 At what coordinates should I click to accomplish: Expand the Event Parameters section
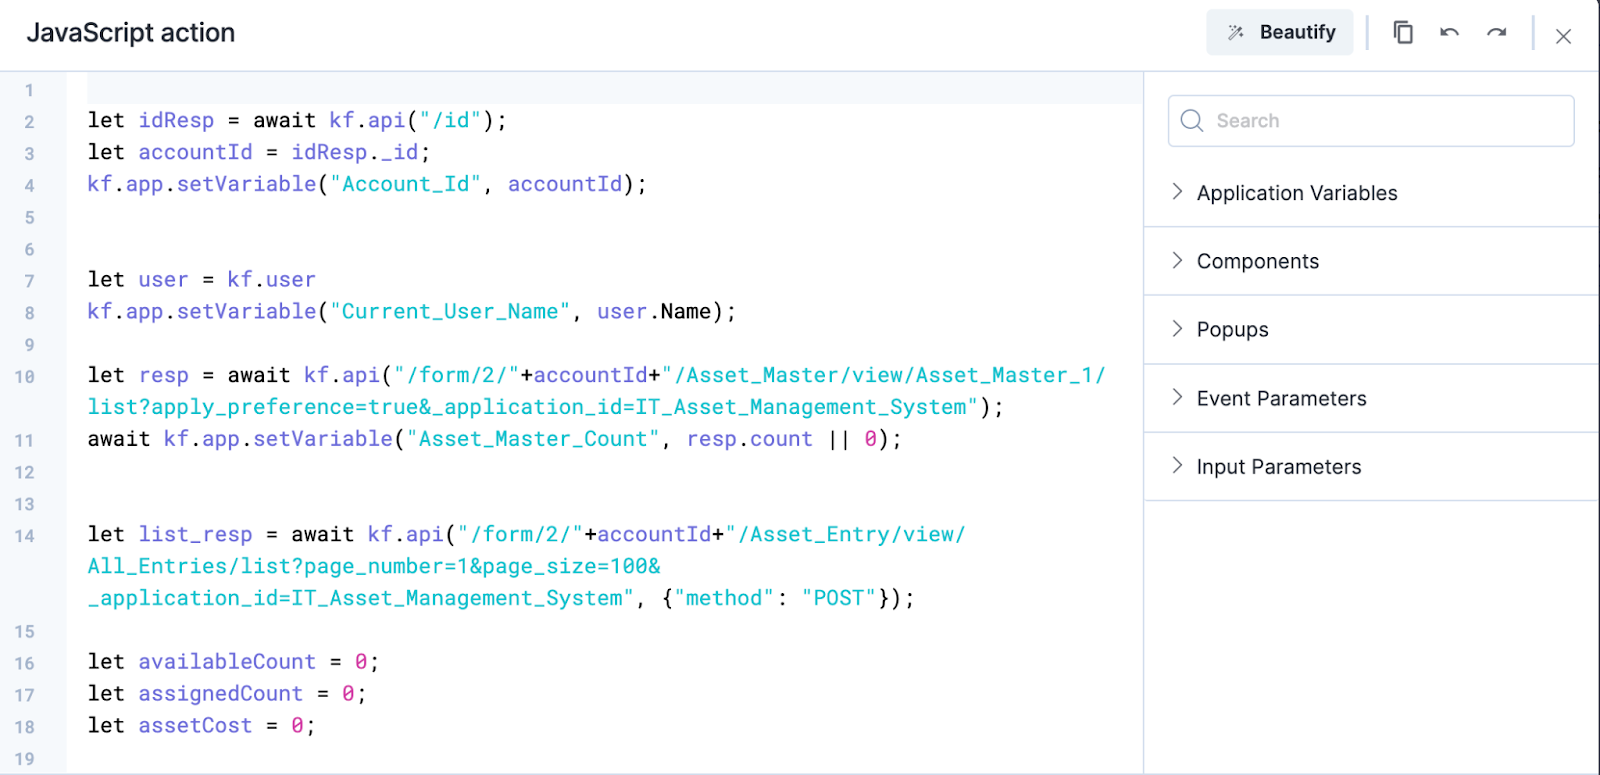tap(1371, 398)
